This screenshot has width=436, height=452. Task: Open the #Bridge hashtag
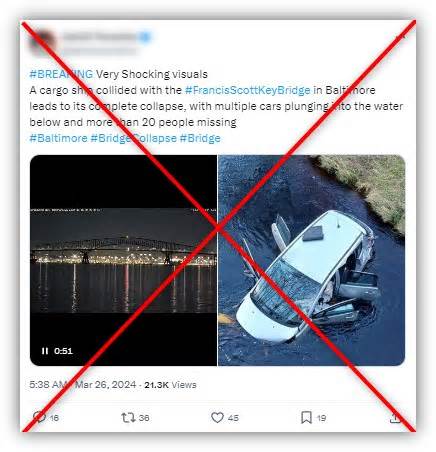click(x=200, y=138)
